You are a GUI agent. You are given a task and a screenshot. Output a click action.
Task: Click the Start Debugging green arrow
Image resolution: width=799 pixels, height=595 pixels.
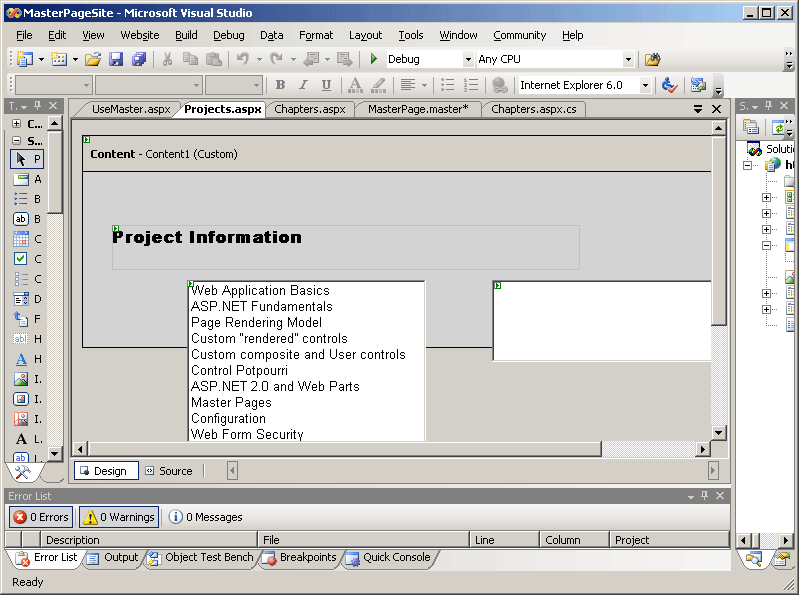pyautogui.click(x=374, y=60)
